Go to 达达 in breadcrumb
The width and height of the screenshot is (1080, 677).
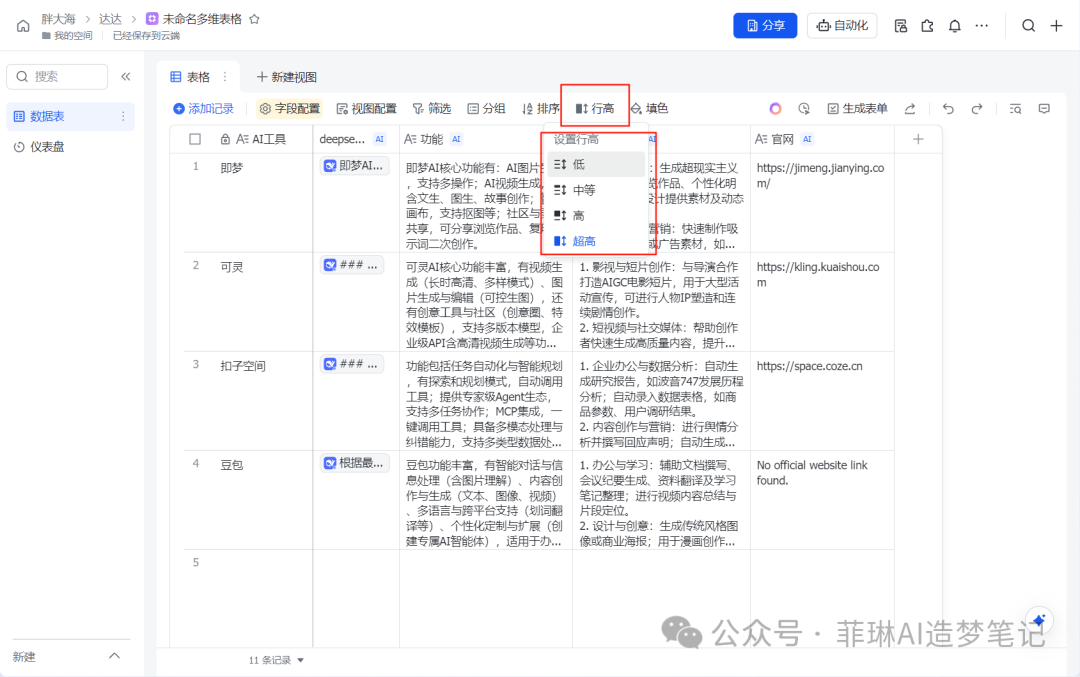tap(110, 19)
